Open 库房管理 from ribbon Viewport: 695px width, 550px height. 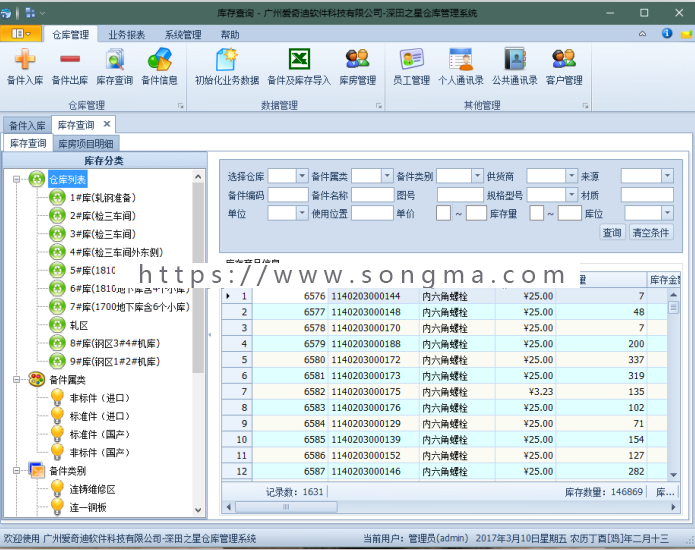coord(358,66)
